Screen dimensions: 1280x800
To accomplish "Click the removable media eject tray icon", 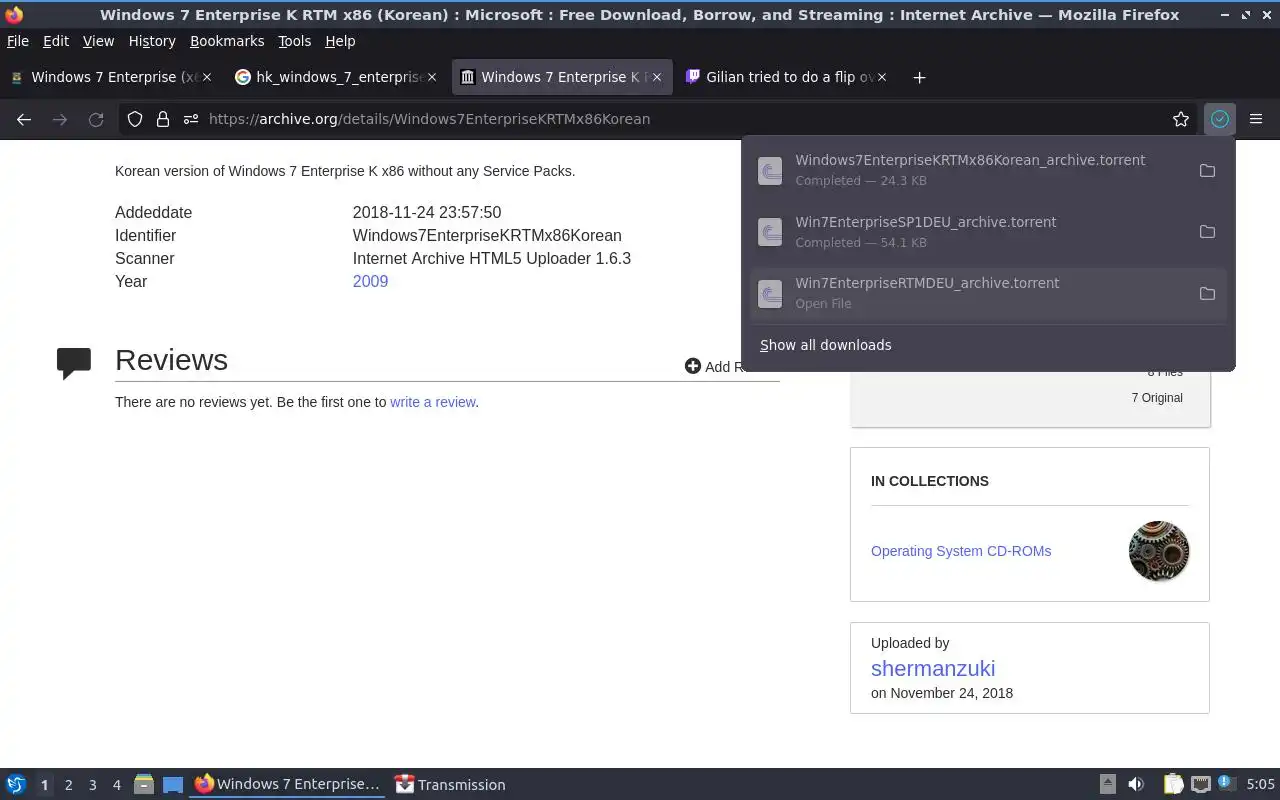I will point(1107,785).
